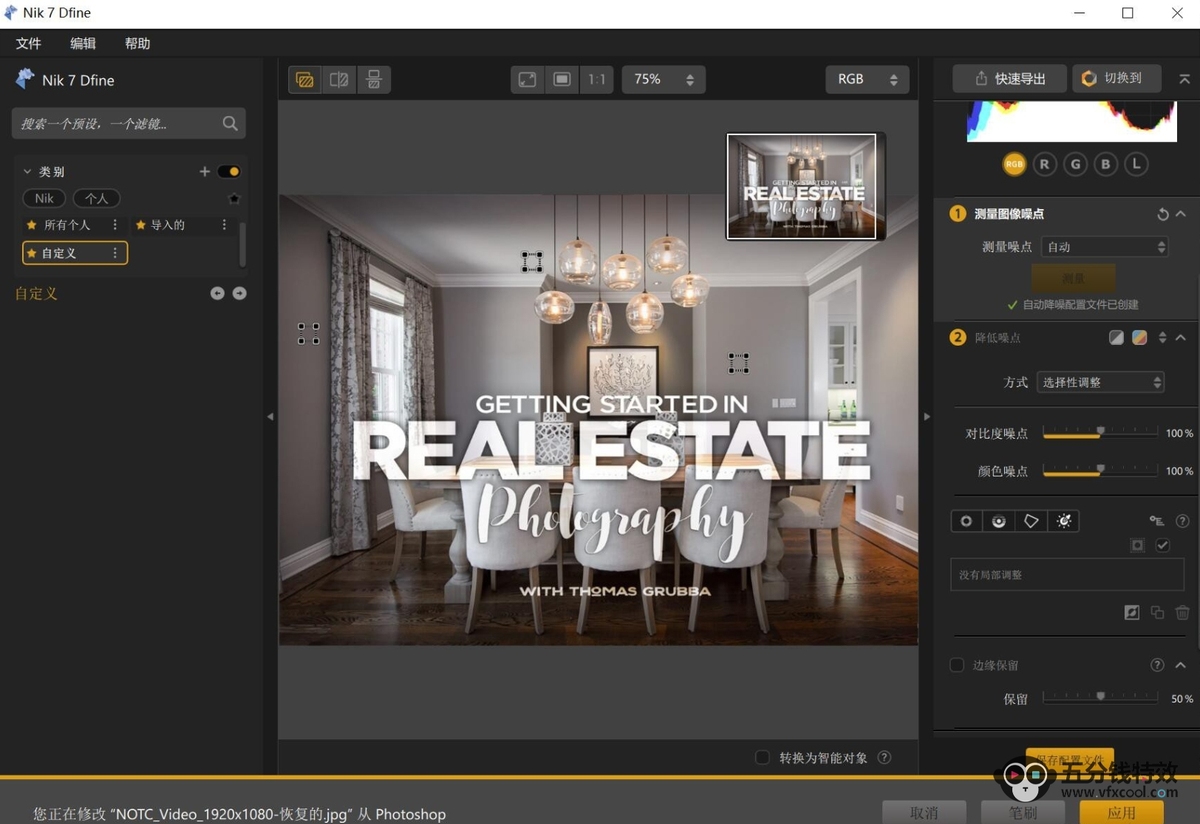This screenshot has width=1200, height=824.
Task: Adjust the 颜色噪点 slider
Action: 1100,470
